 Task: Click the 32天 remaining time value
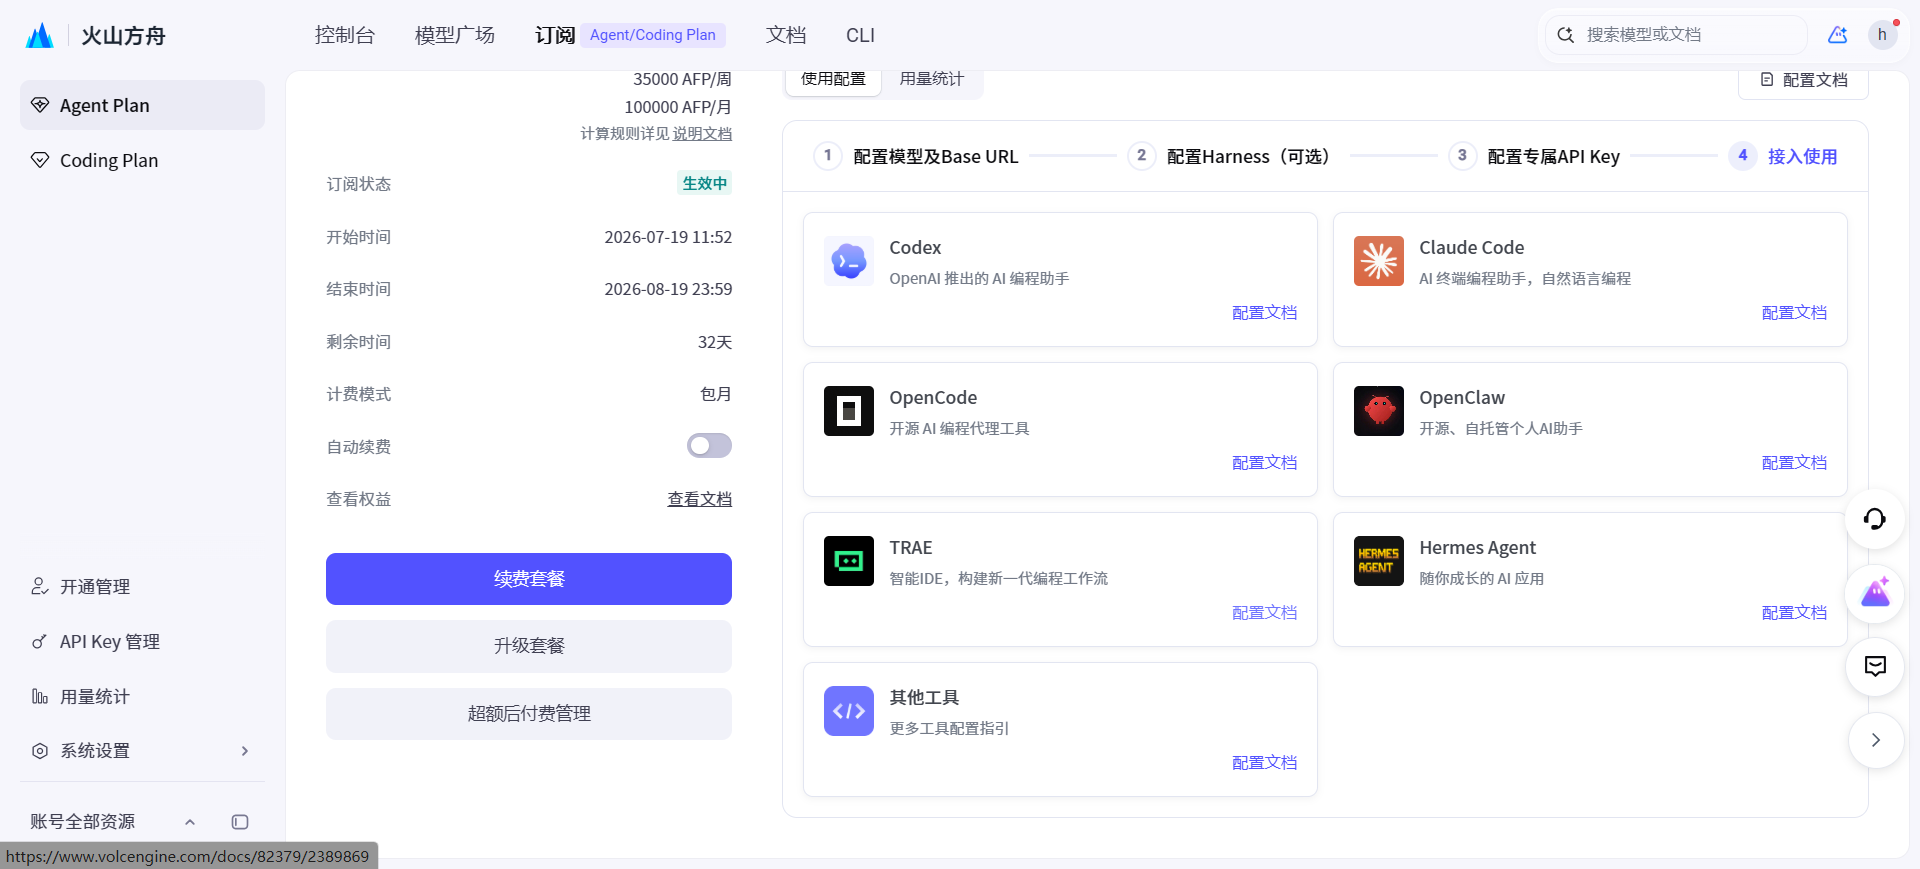pos(715,342)
